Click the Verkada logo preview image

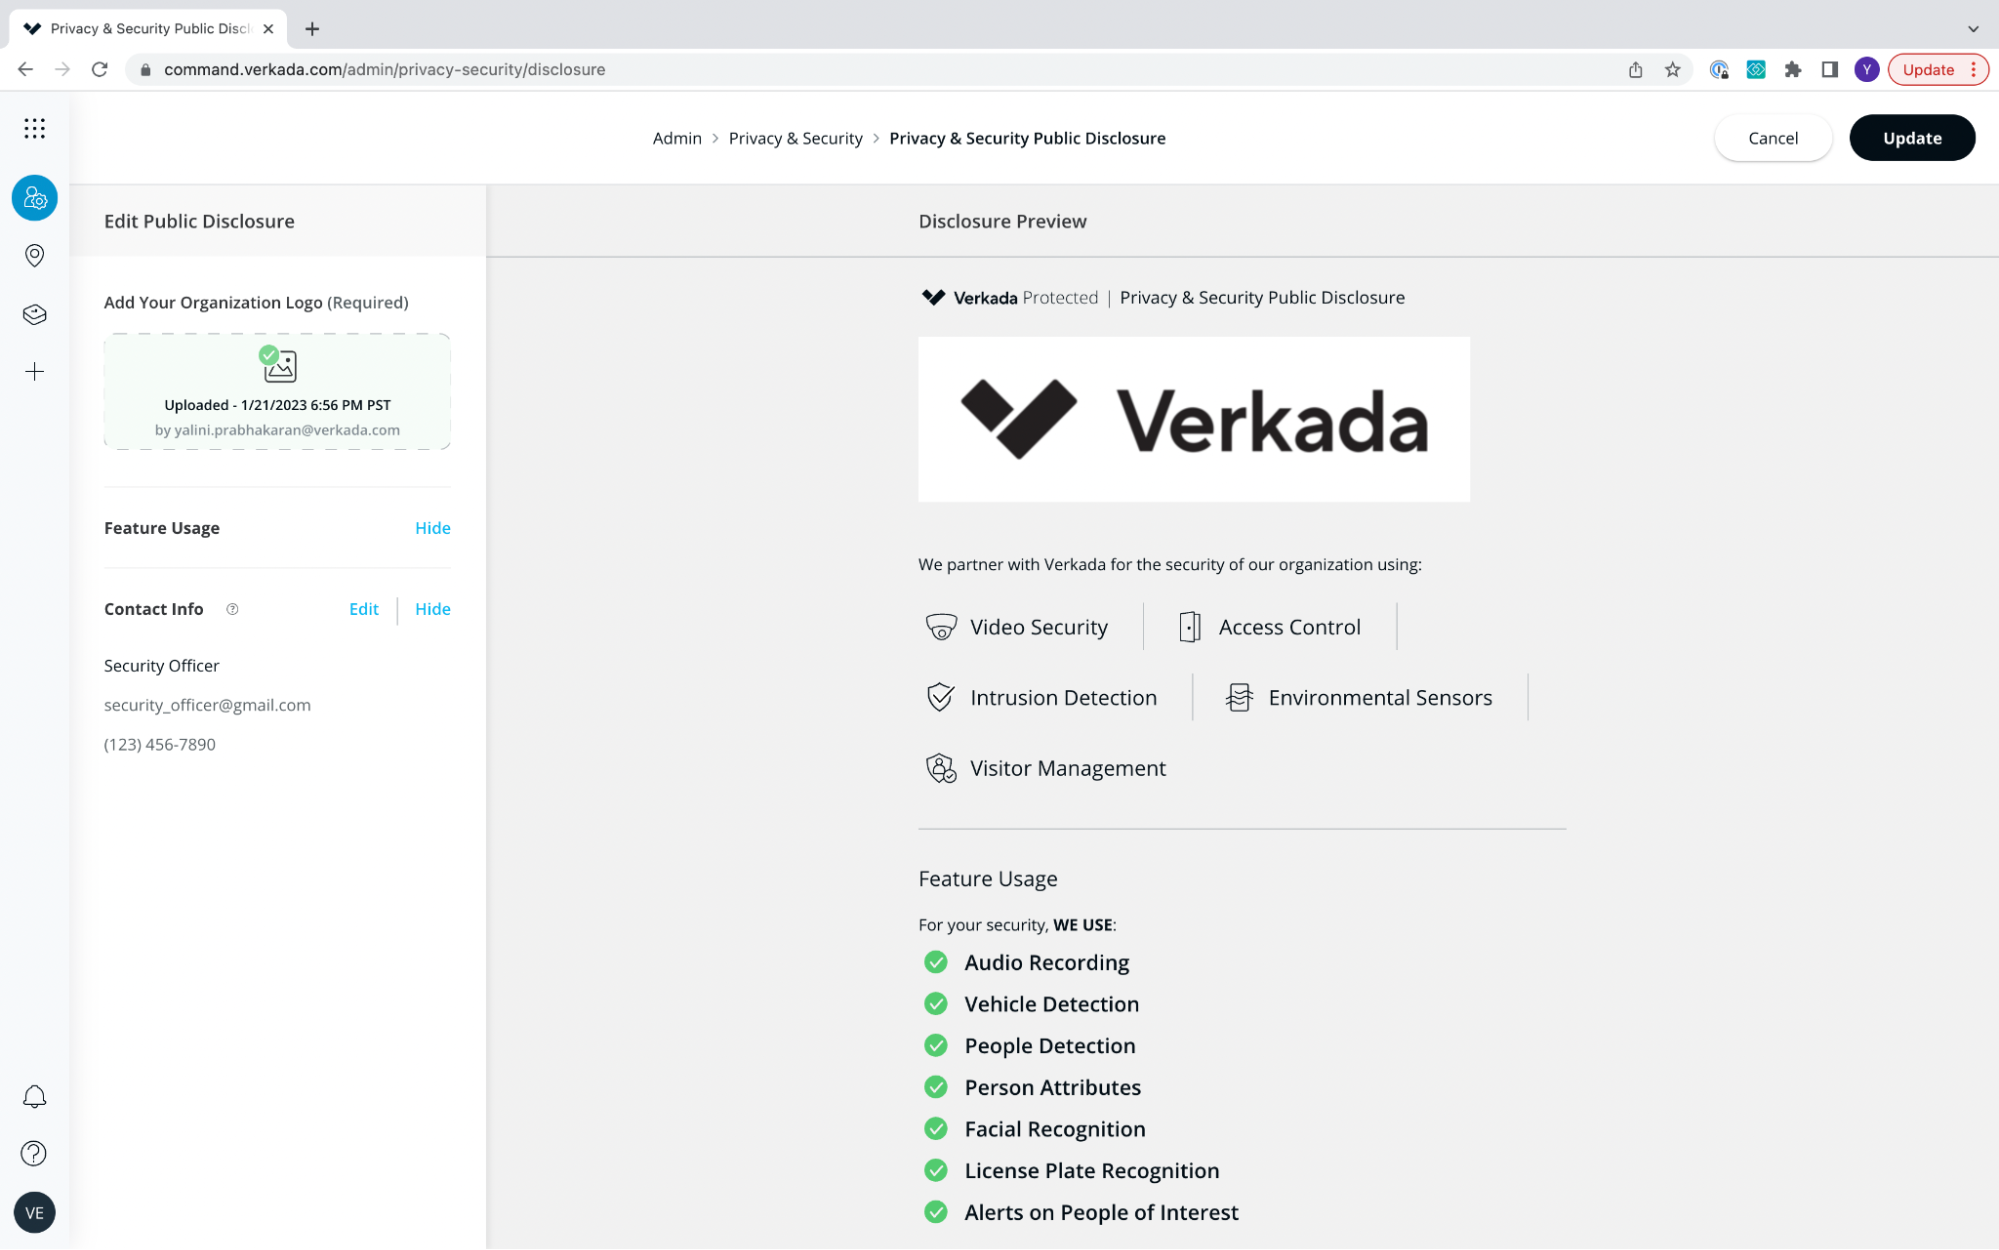point(1193,419)
